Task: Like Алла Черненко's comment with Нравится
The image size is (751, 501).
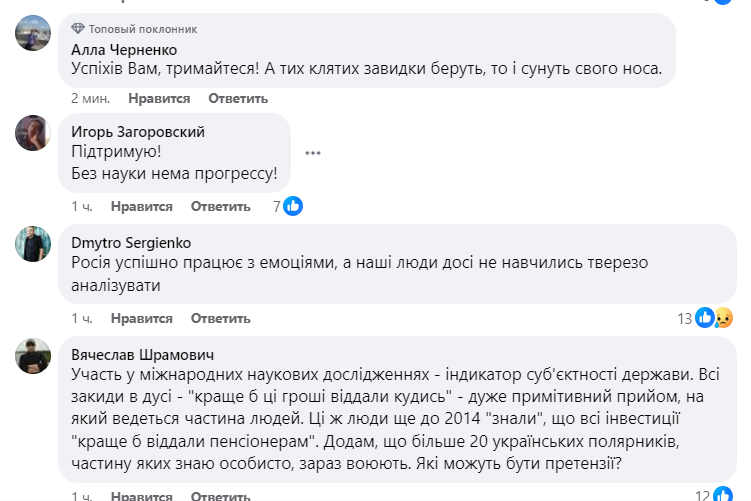Action: point(160,98)
